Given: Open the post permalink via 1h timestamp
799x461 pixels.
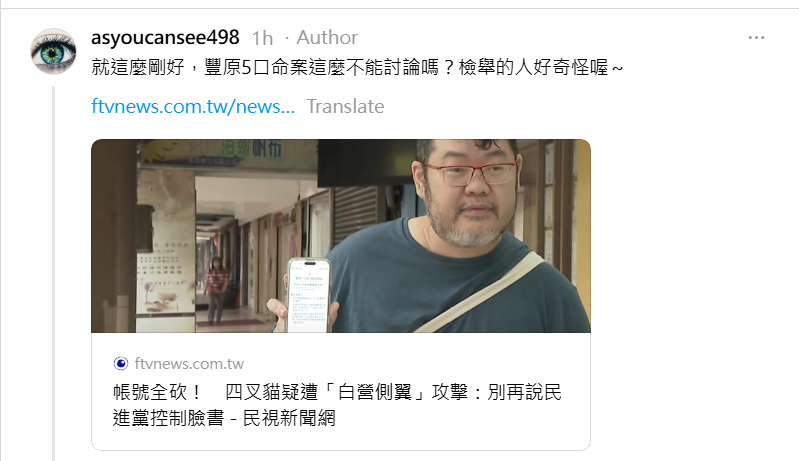Looking at the screenshot, I should [x=262, y=38].
